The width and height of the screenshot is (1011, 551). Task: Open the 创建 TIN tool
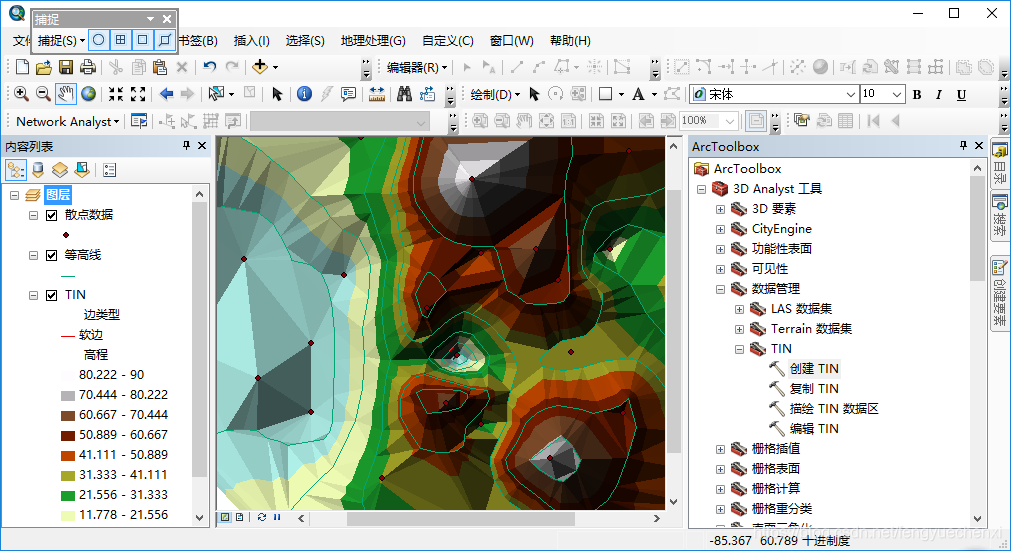(814, 369)
